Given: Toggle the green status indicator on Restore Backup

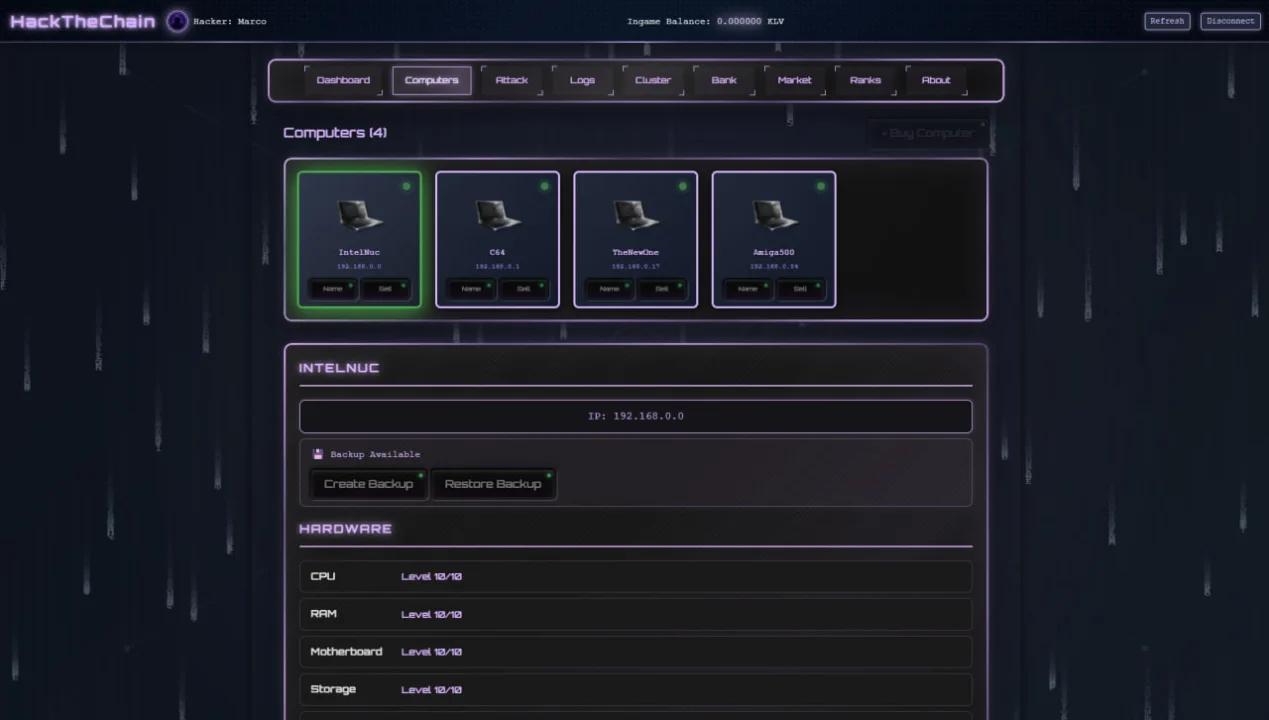Looking at the screenshot, I should (548, 474).
